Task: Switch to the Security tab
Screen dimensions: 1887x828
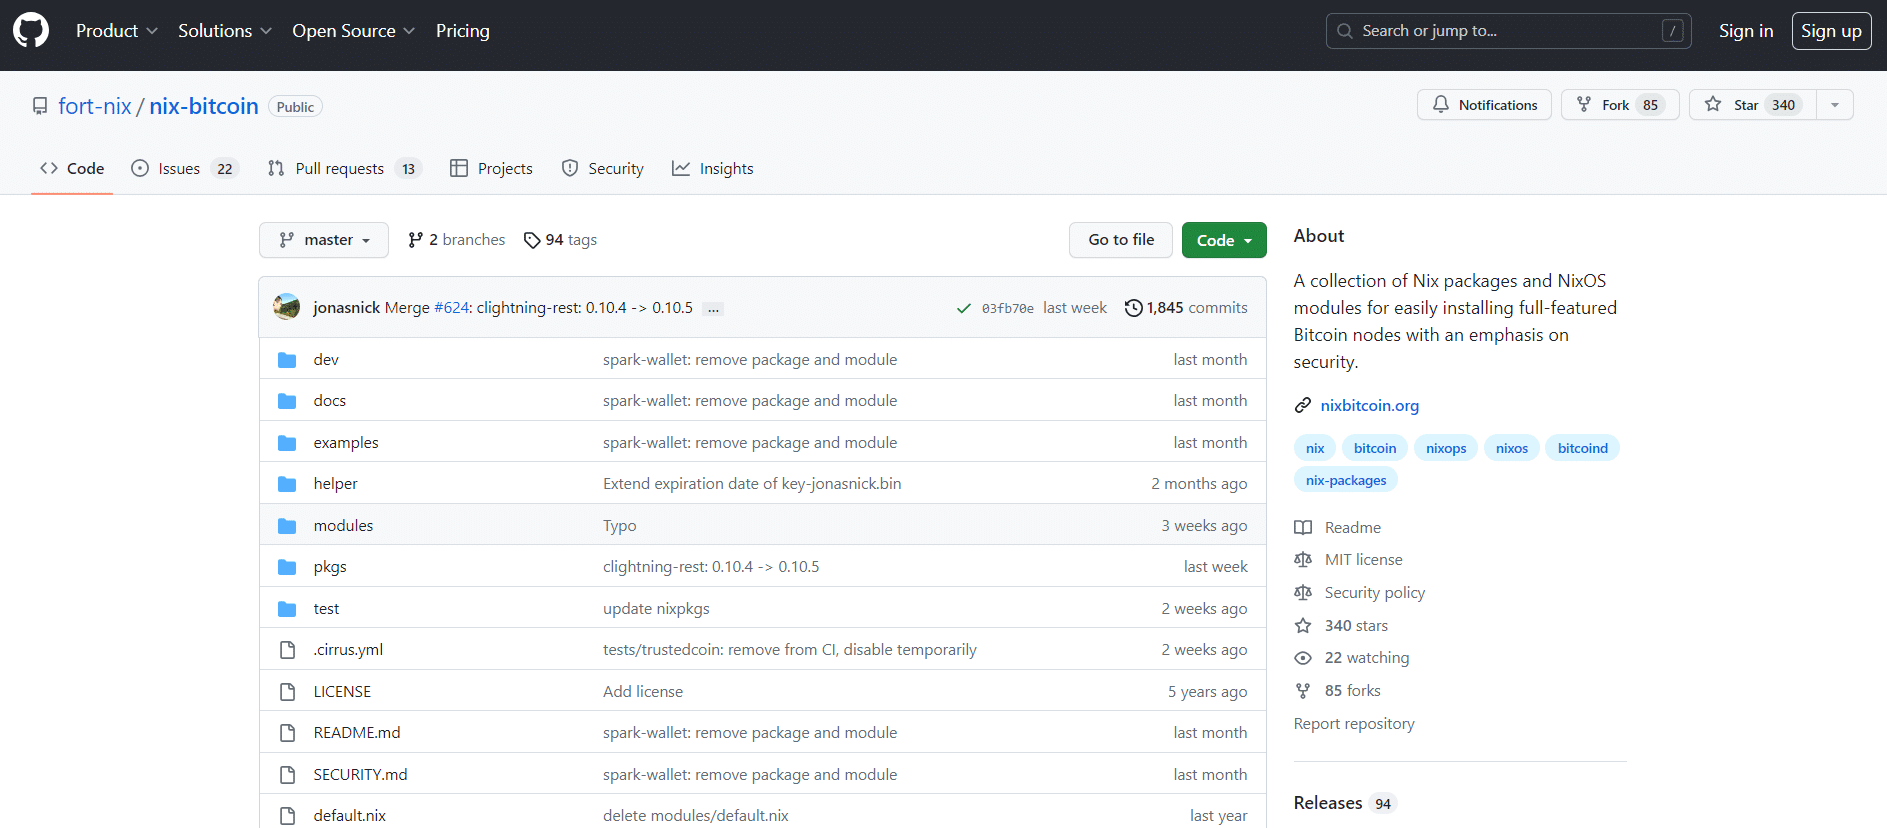Action: click(603, 169)
